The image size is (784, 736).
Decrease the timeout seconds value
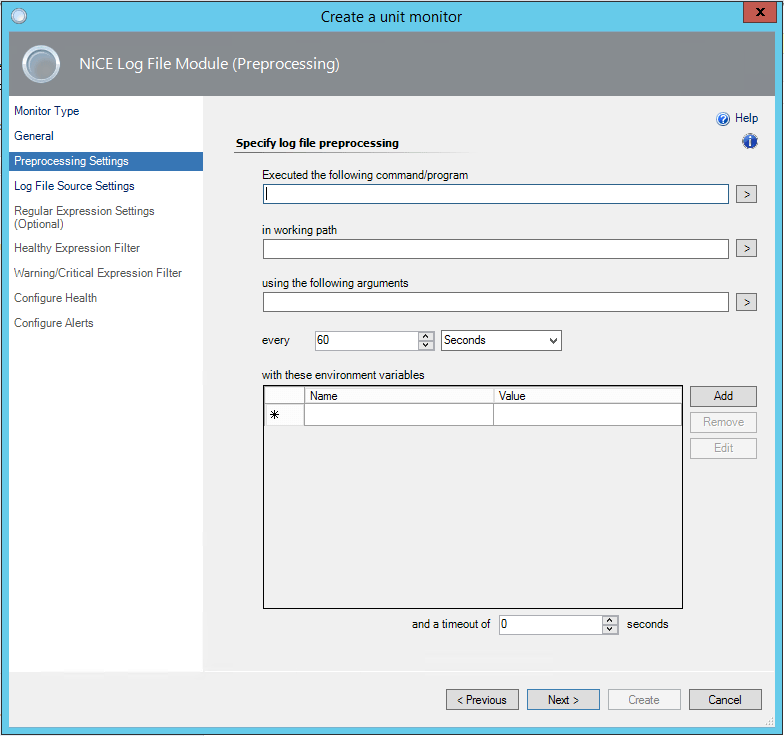click(x=610, y=629)
